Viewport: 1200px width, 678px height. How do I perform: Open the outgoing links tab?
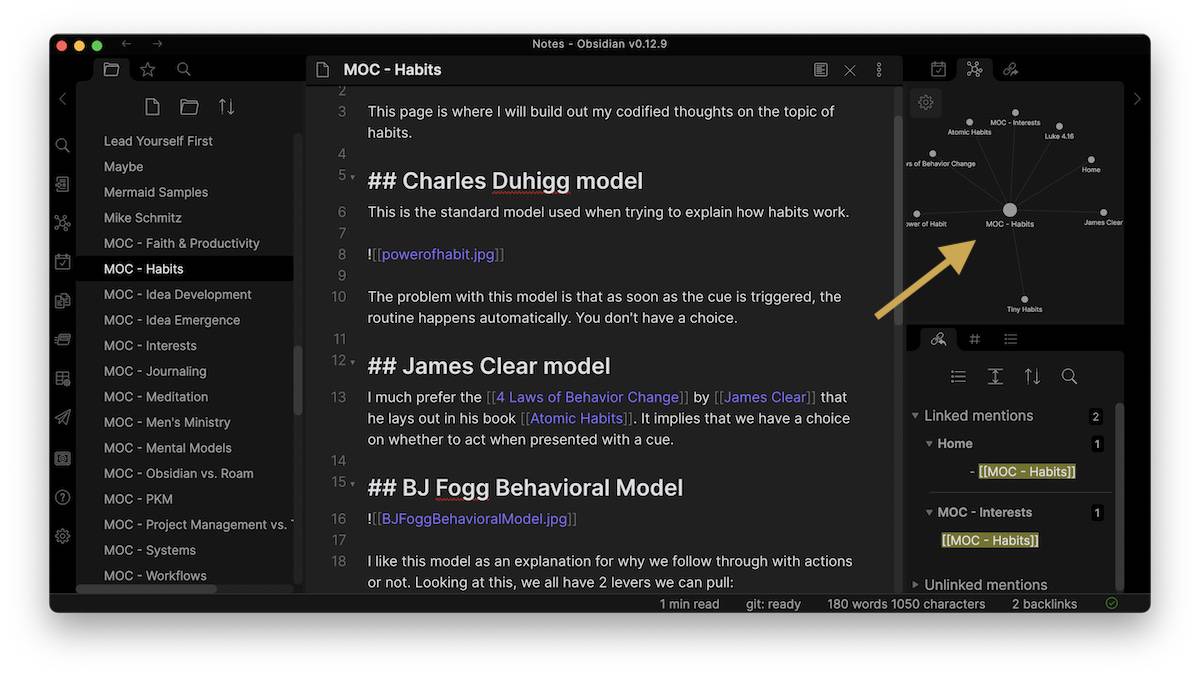pyautogui.click(x=1011, y=69)
